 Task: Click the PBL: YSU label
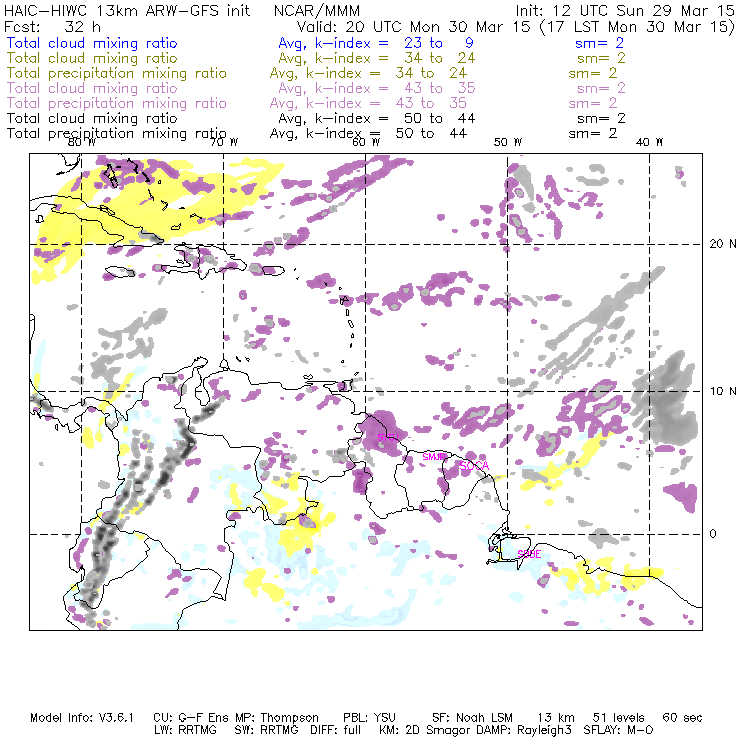(x=370, y=718)
